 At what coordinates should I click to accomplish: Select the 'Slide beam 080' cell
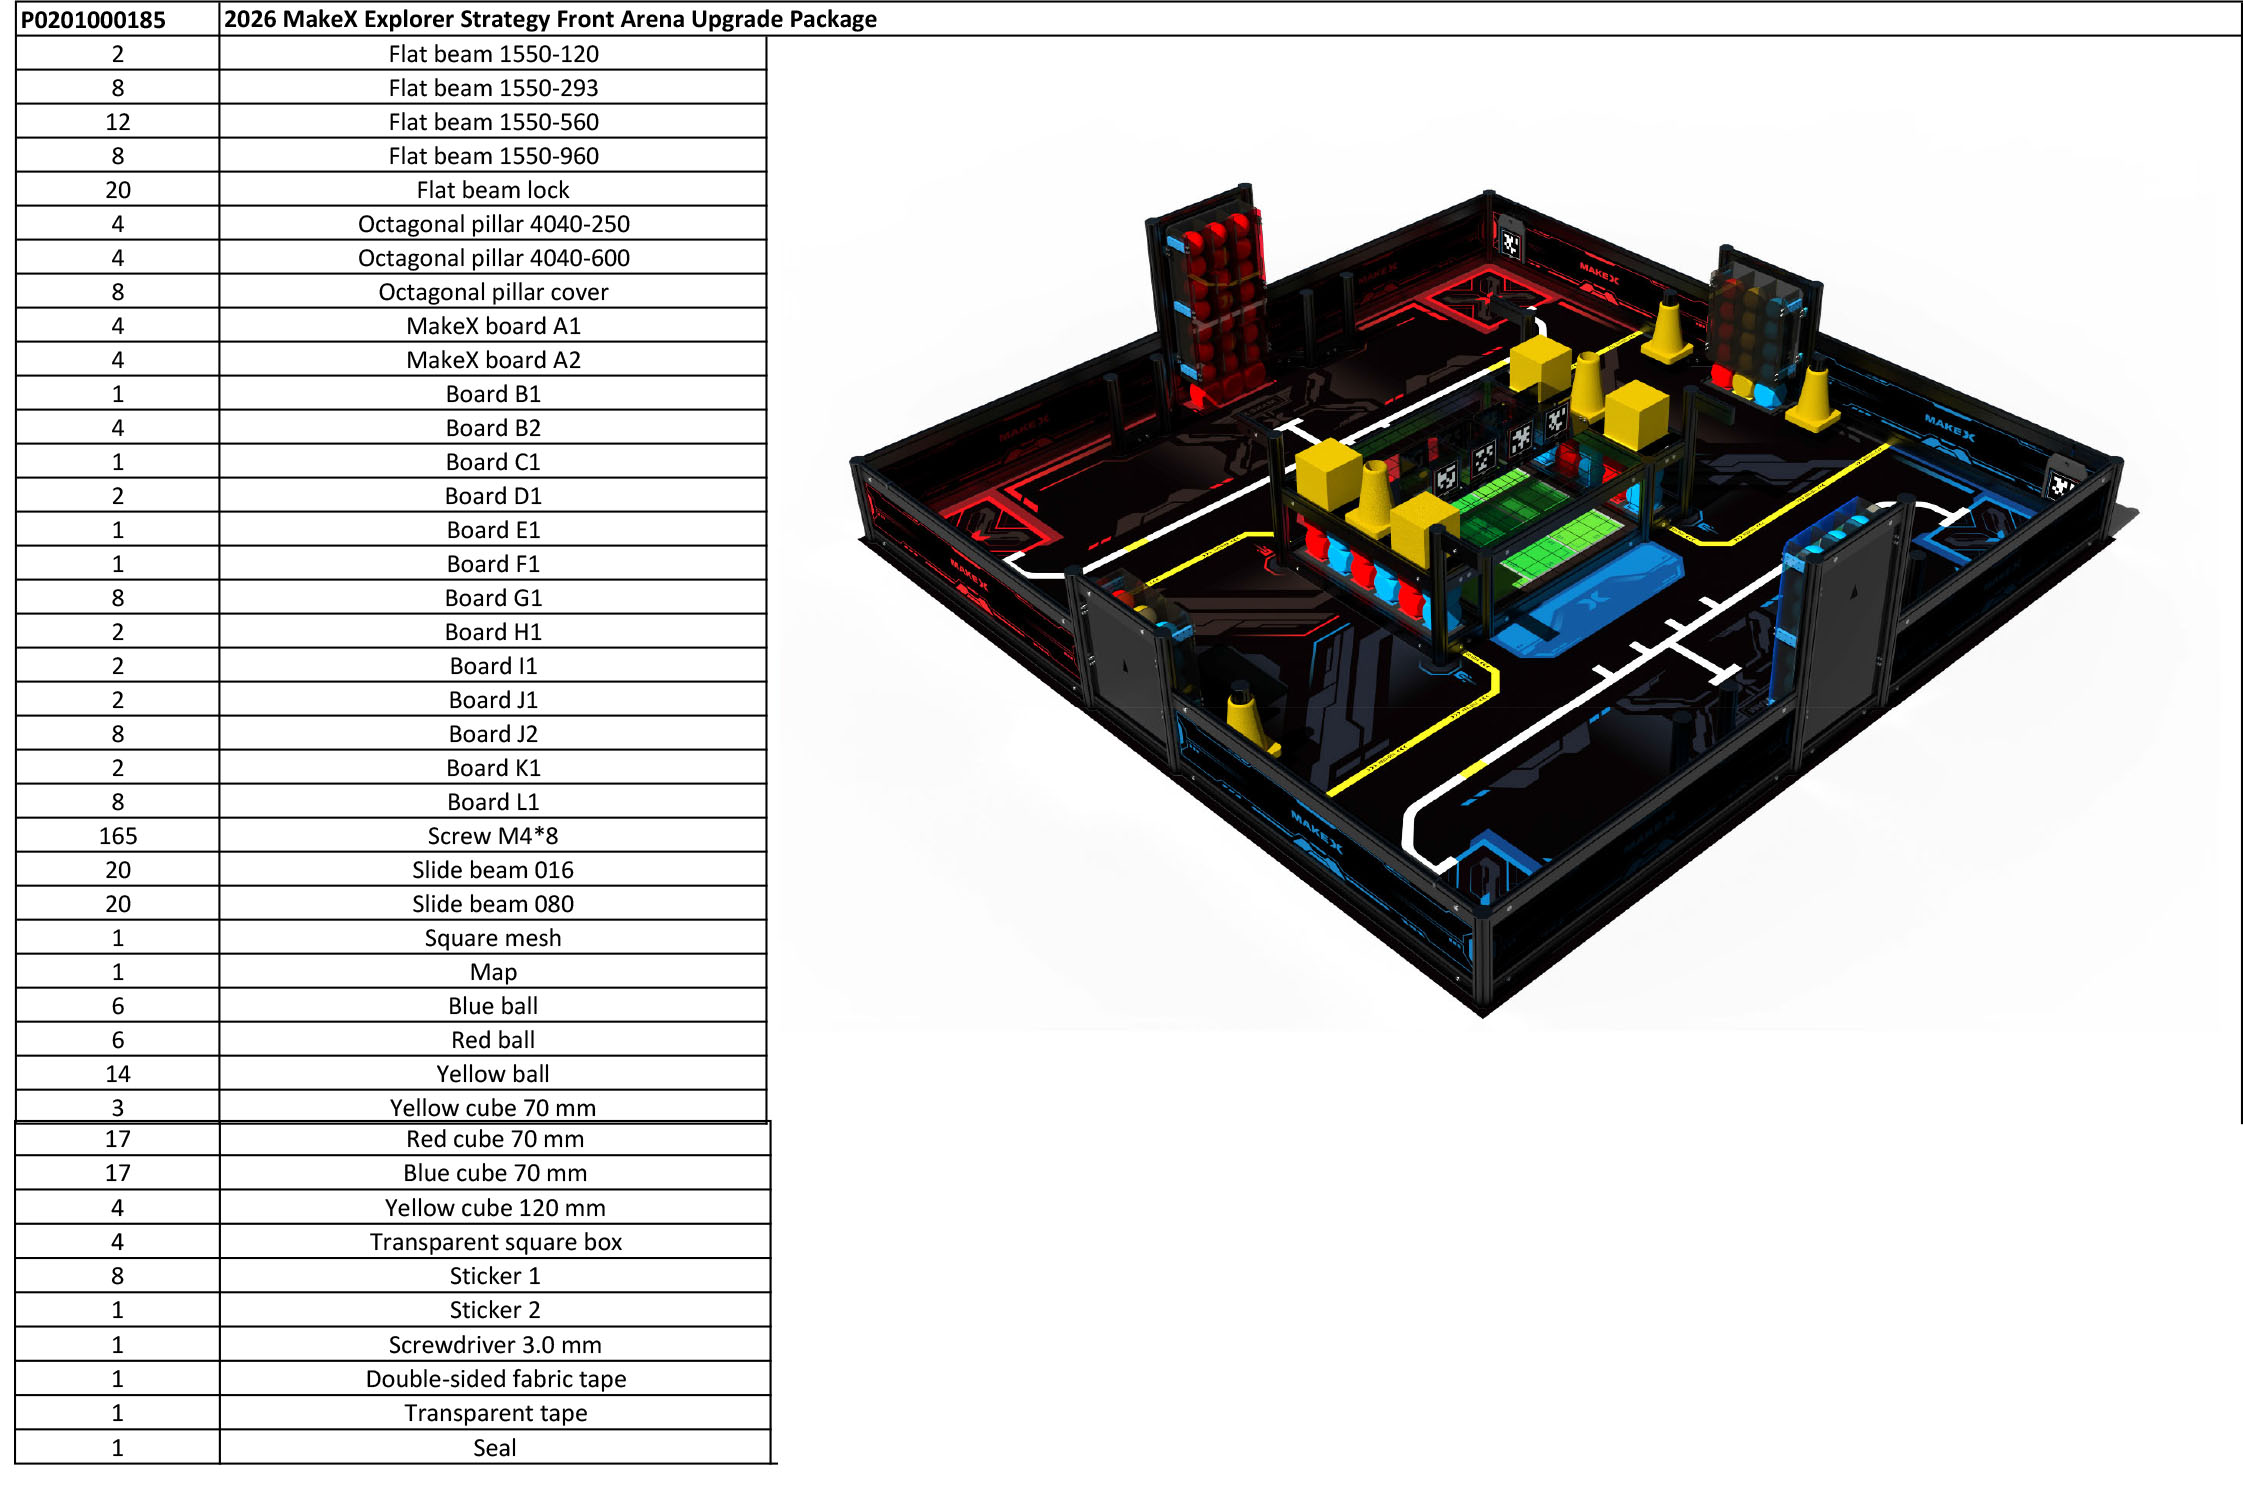[493, 904]
